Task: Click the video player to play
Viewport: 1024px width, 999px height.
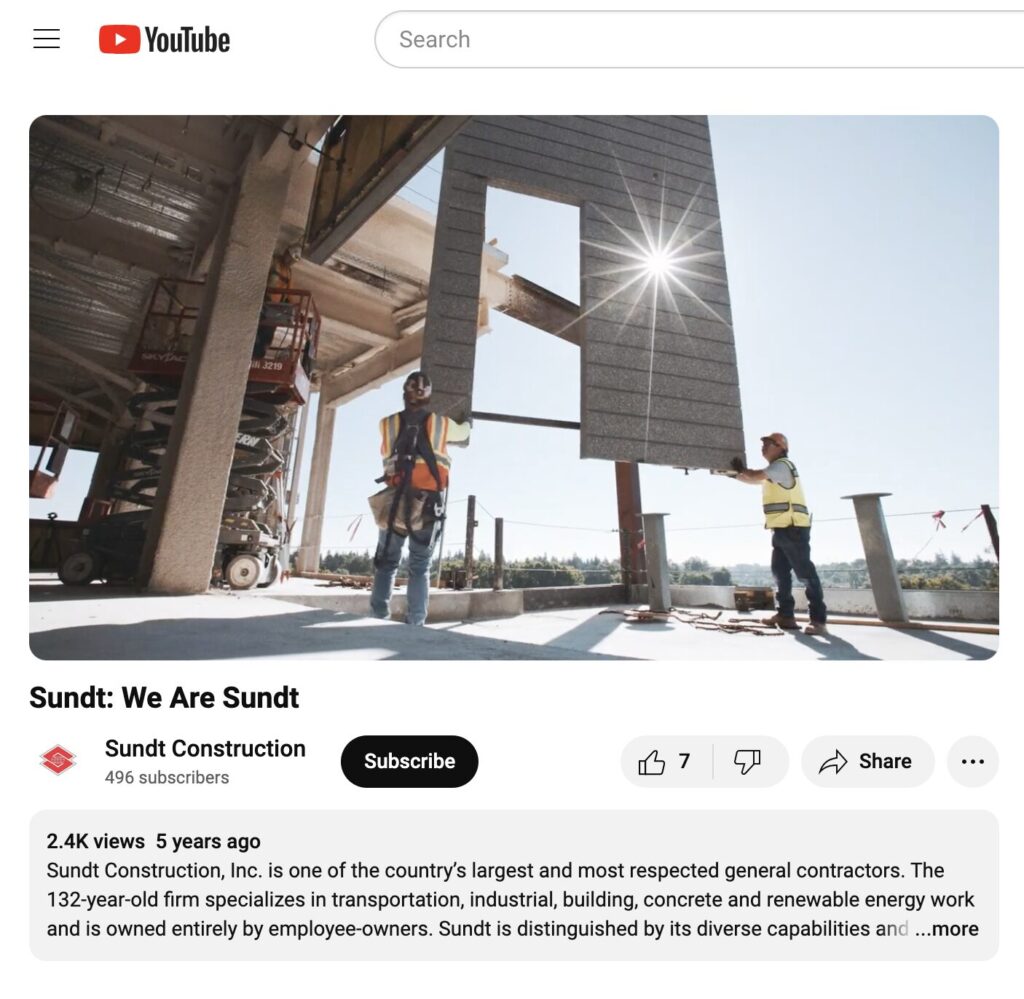Action: (514, 387)
